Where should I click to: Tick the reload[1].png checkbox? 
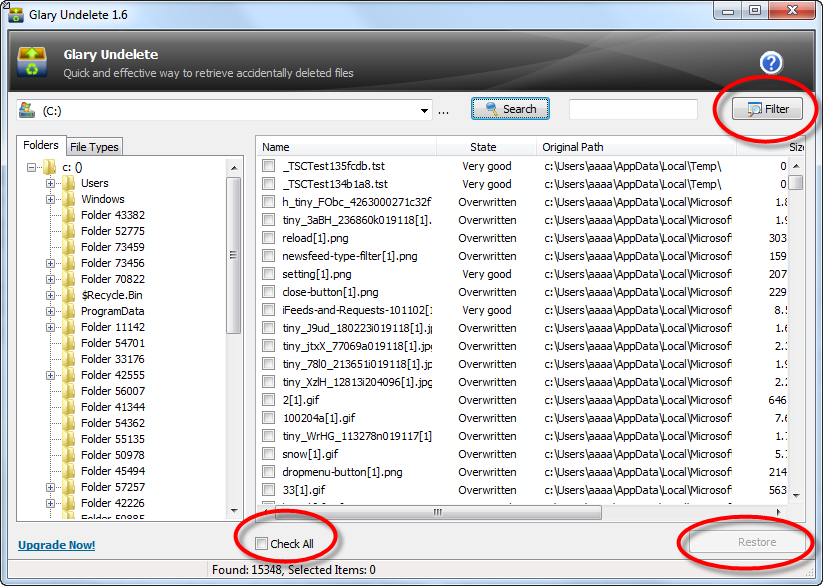click(x=268, y=238)
